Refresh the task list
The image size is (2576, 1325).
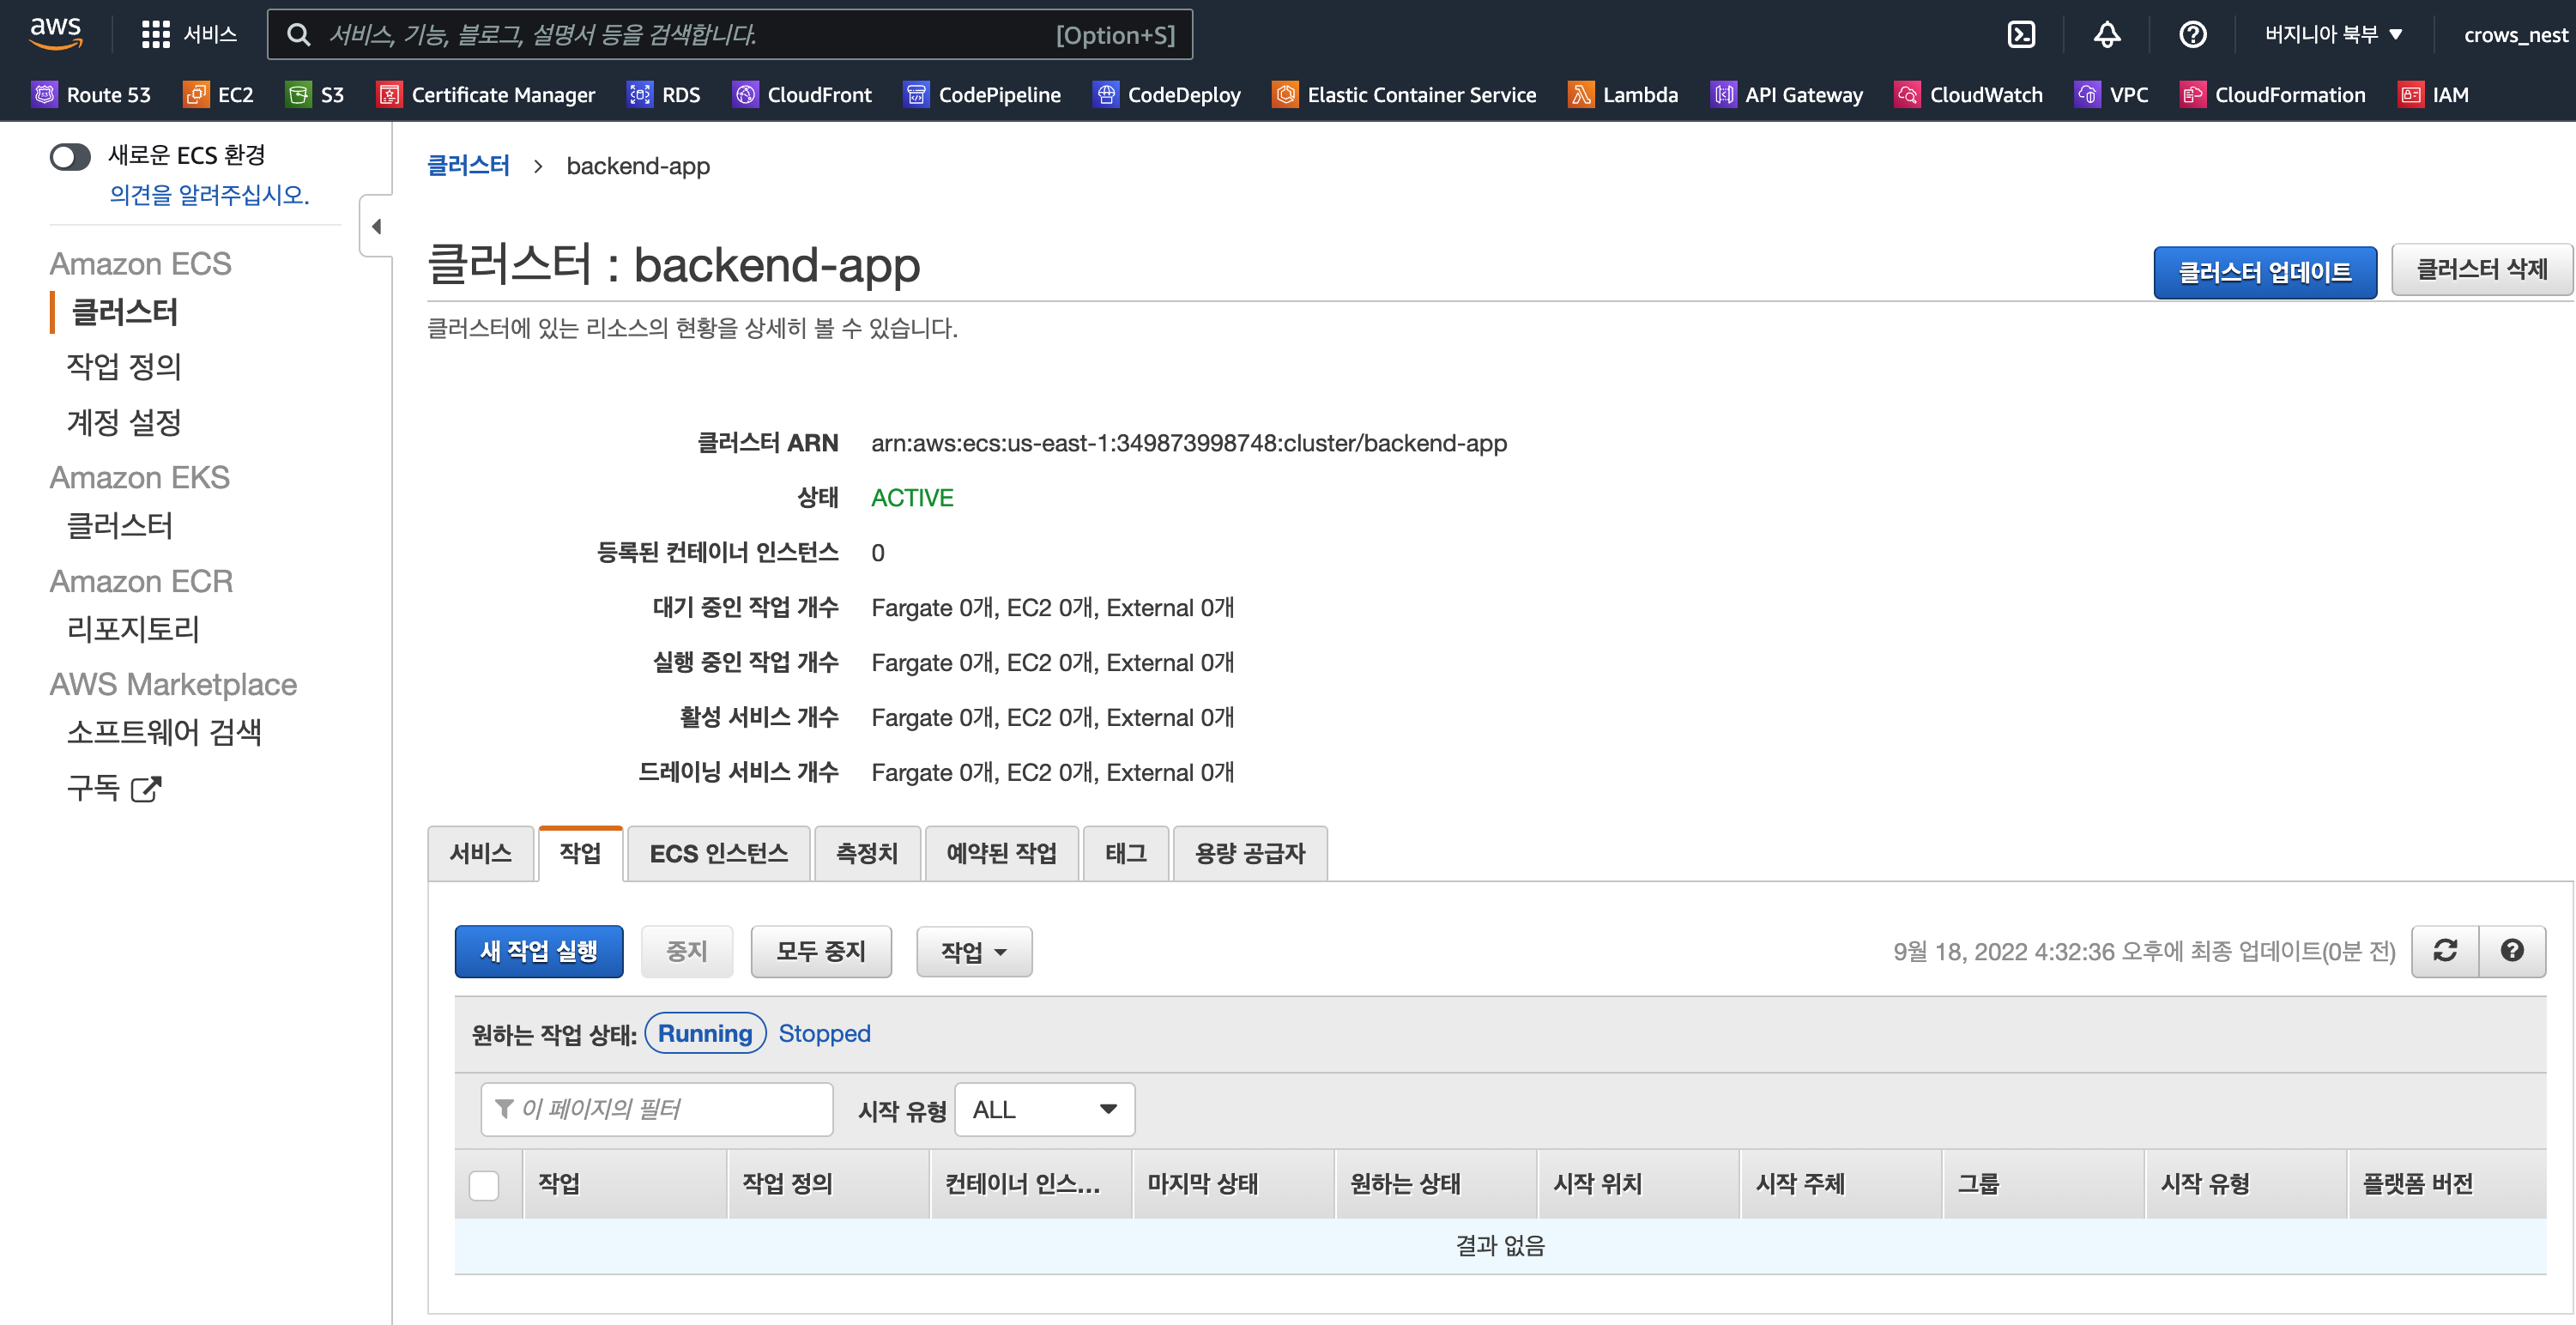pos(2445,951)
